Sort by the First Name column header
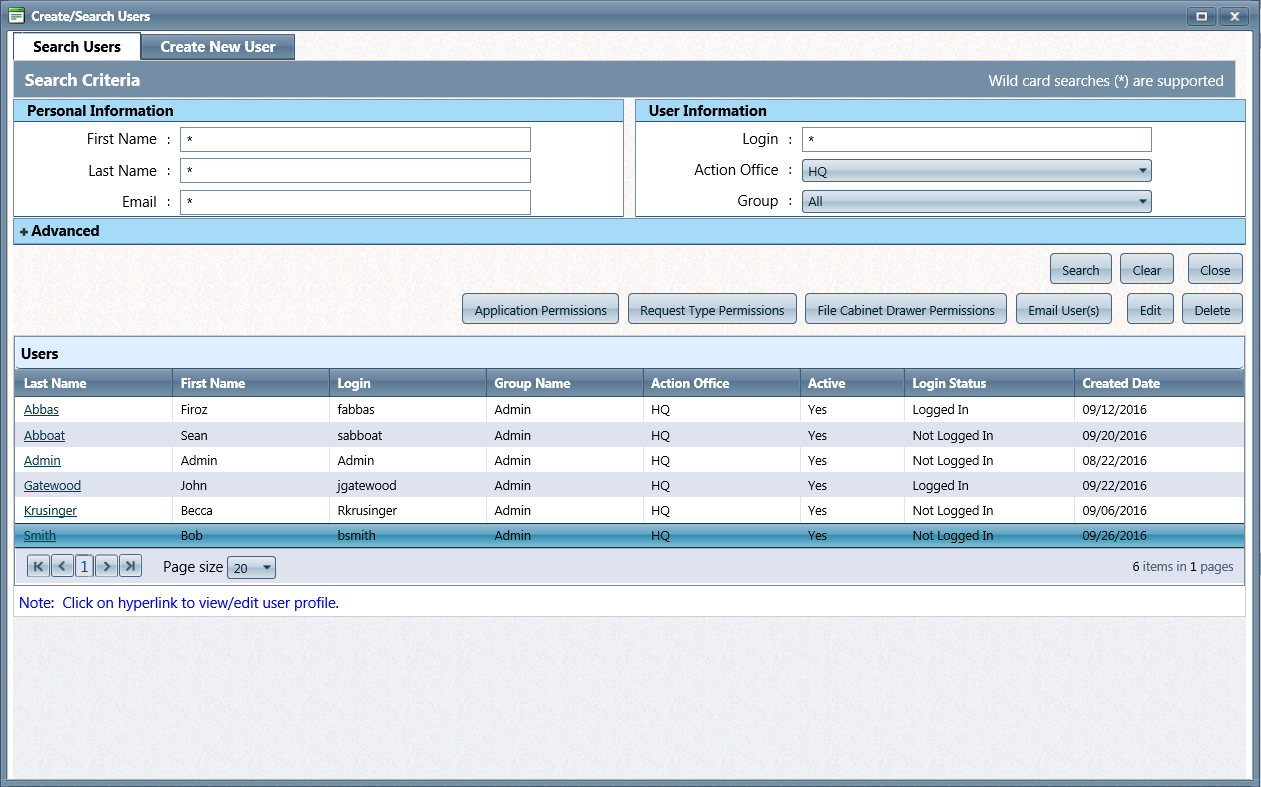Image resolution: width=1261 pixels, height=787 pixels. [251, 383]
